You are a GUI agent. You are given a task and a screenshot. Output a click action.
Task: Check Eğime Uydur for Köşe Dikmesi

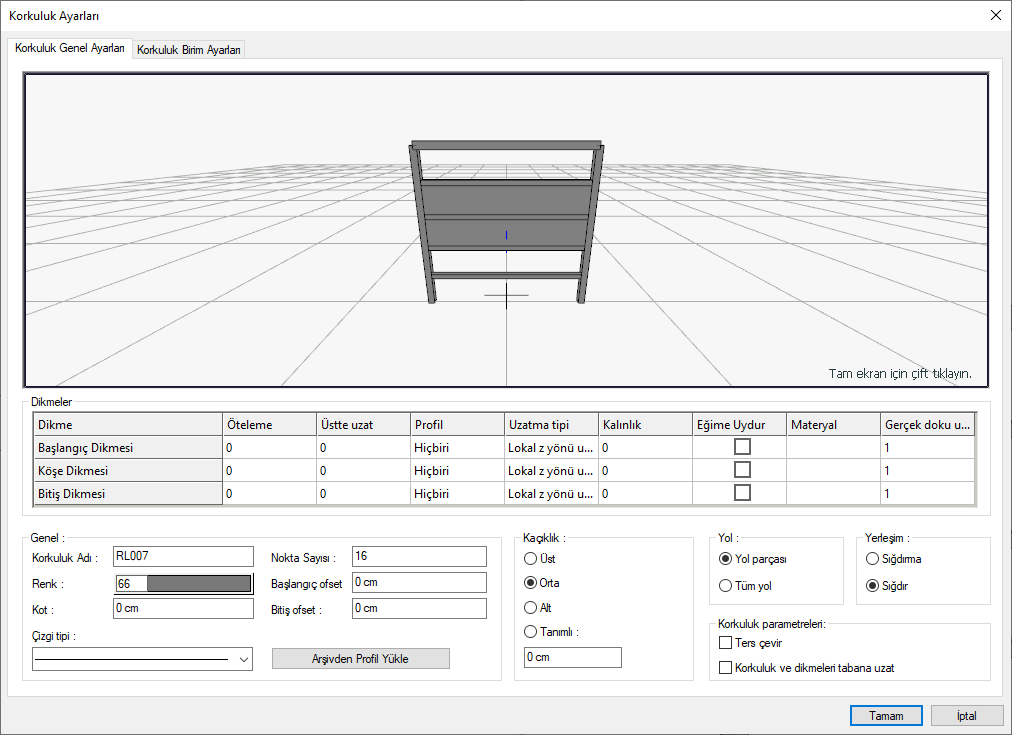(x=742, y=470)
